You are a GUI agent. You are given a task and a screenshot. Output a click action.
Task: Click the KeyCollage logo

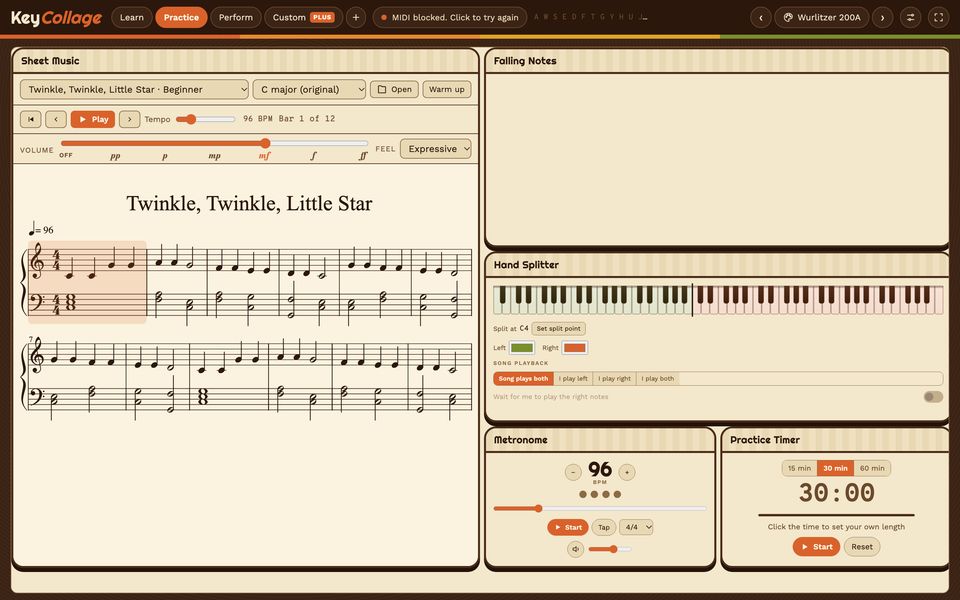pyautogui.click(x=56, y=18)
